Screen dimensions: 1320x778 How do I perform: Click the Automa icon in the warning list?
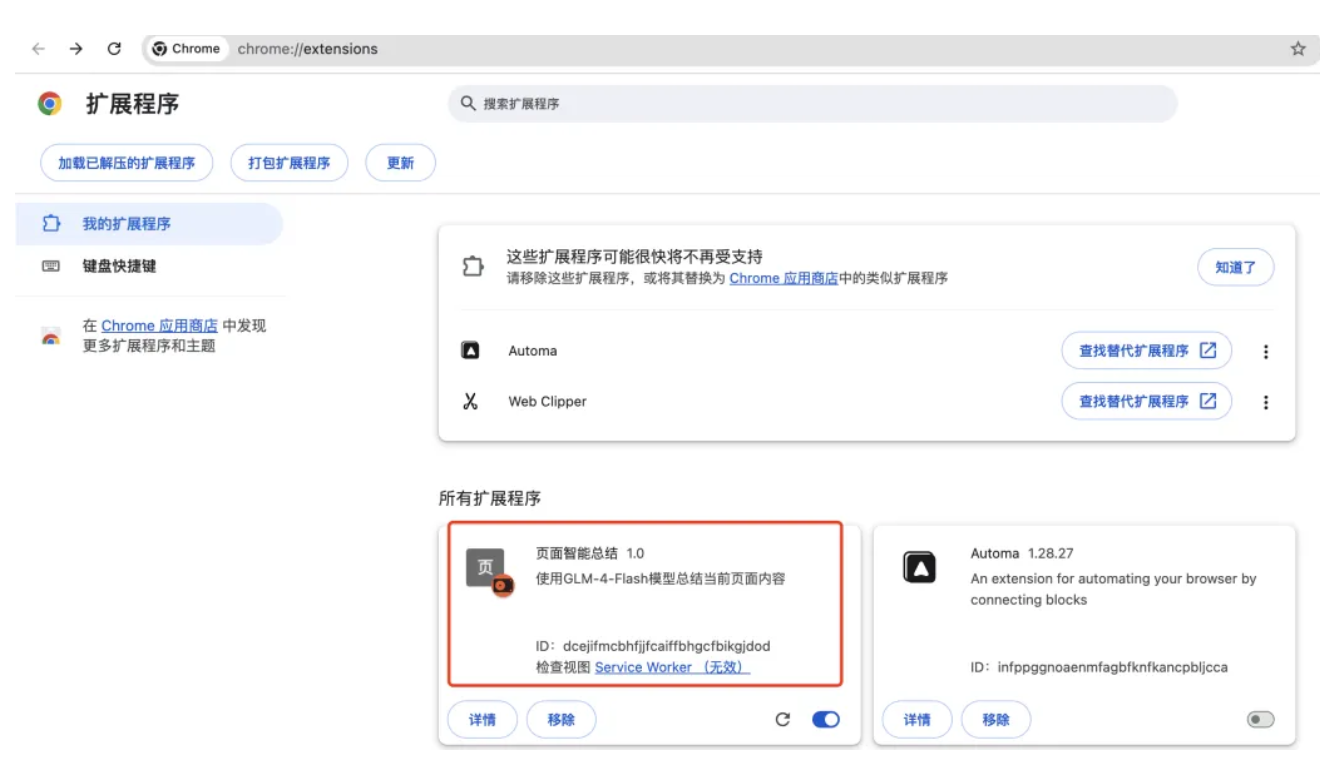[x=470, y=351]
